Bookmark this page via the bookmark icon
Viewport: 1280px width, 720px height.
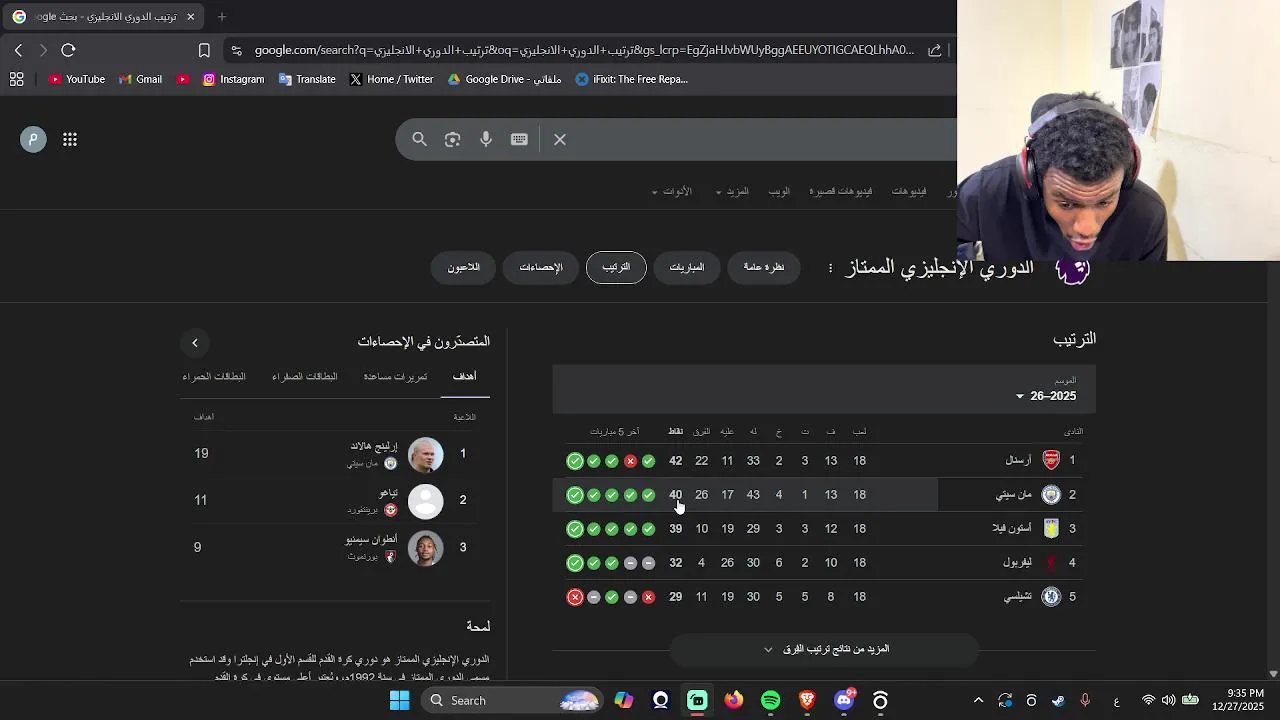[x=204, y=50]
